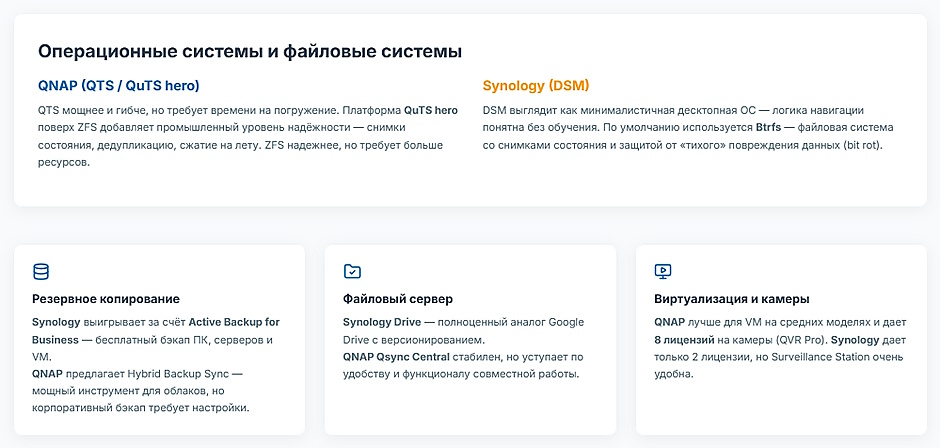The height and width of the screenshot is (448, 940).
Task: Select the QNAP (QTS / QuTS hero) heading
Action: click(119, 86)
